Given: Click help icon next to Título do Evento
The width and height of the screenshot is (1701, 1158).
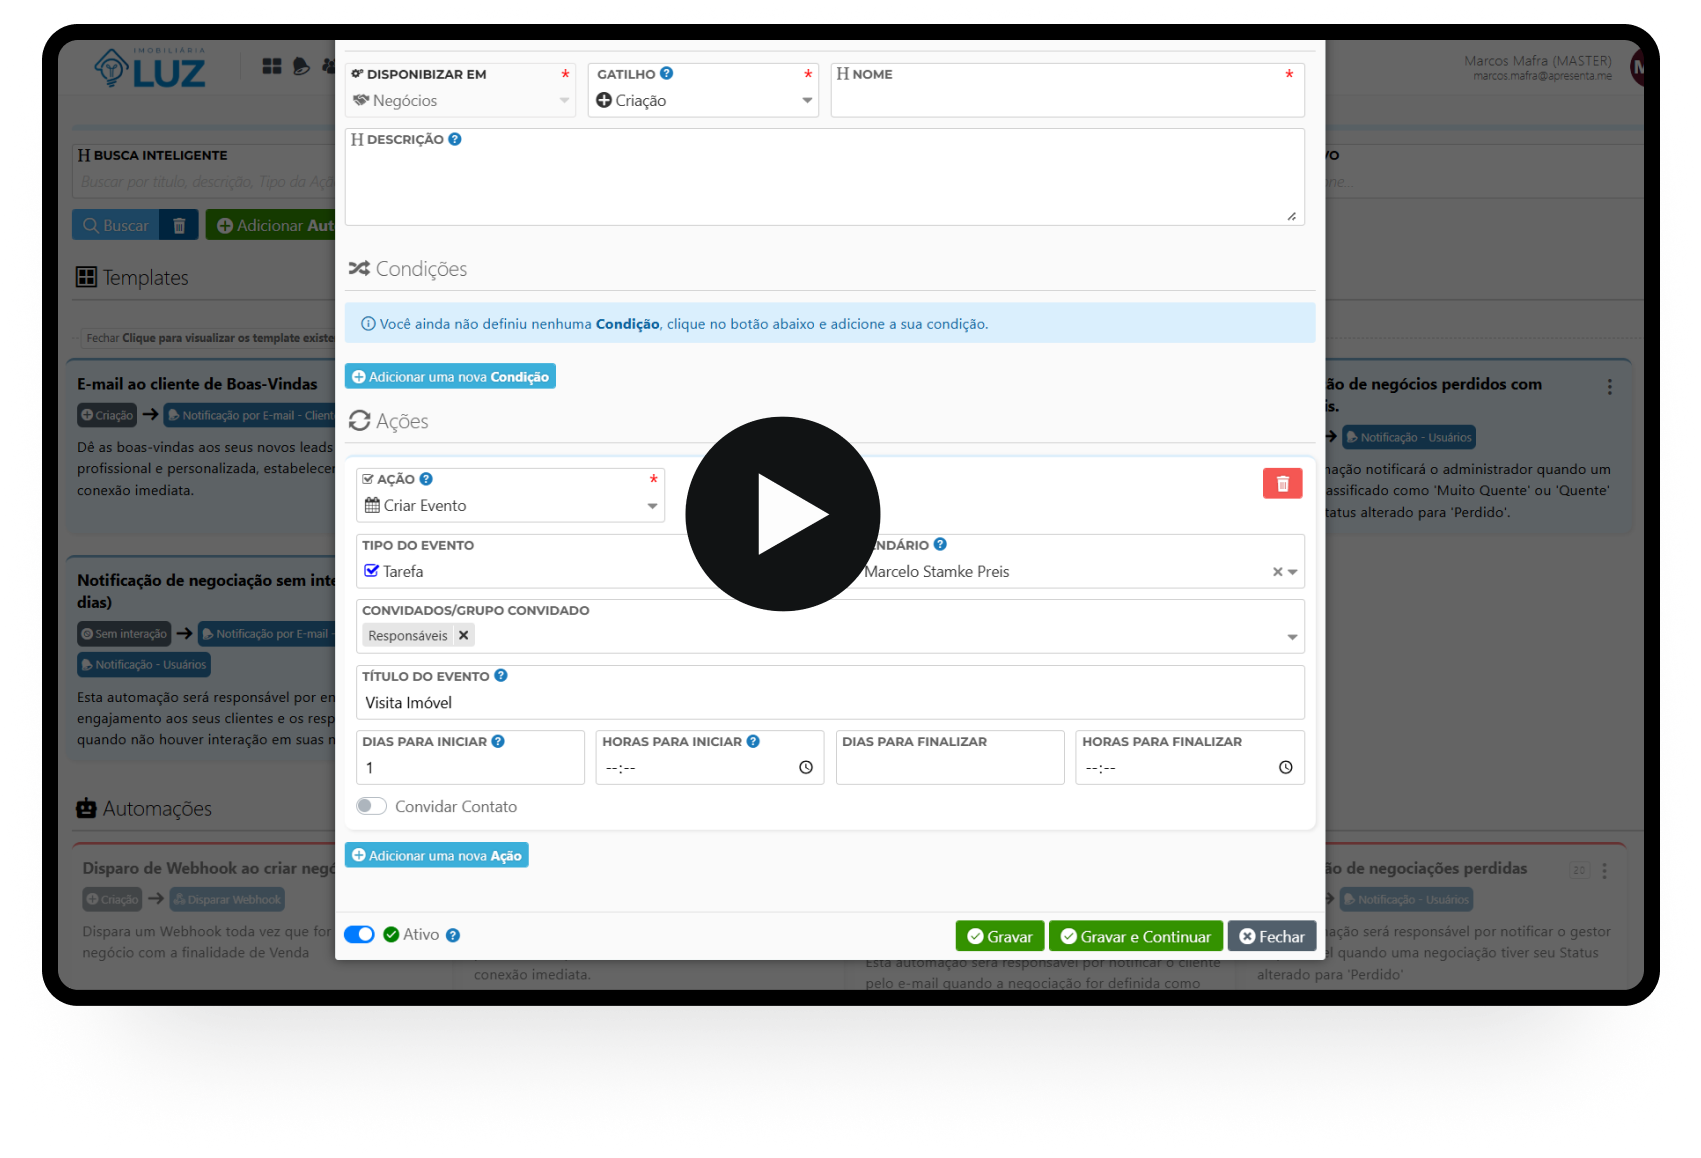Looking at the screenshot, I should (501, 676).
